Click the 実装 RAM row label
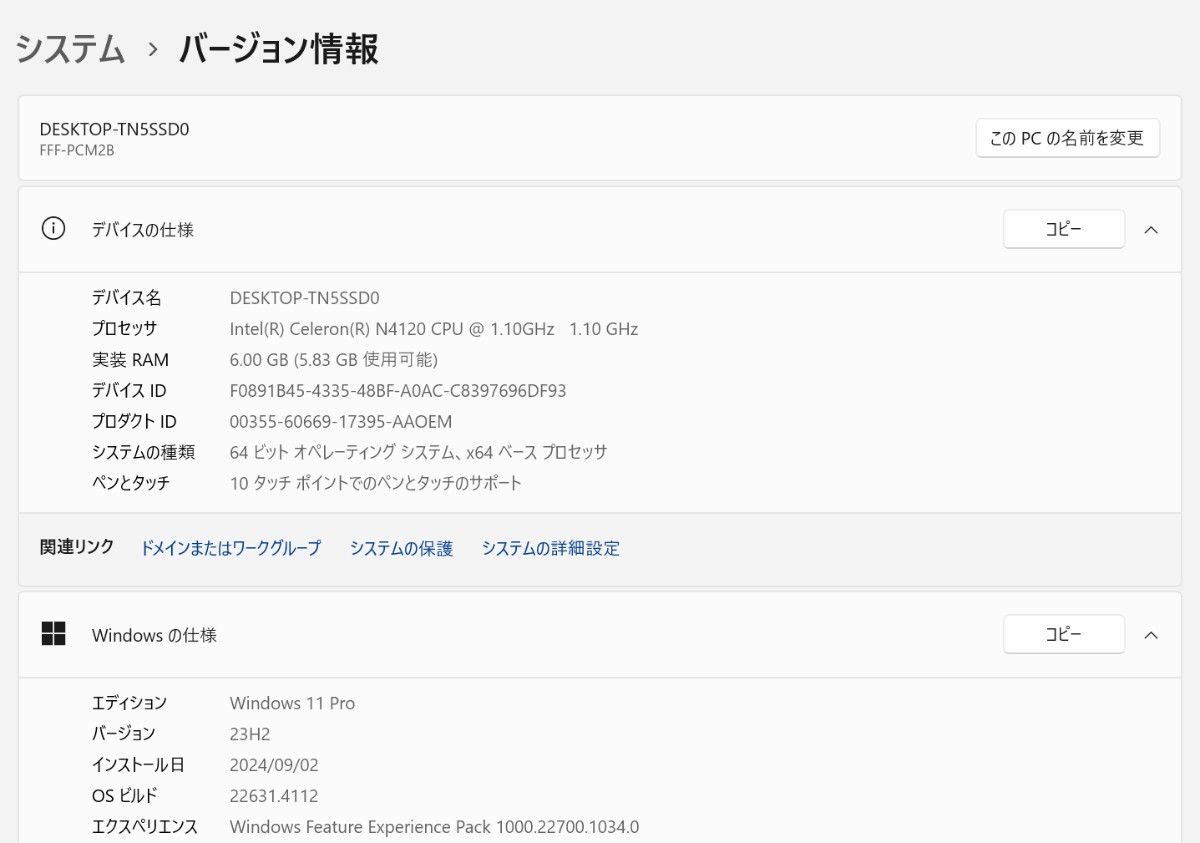1200x843 pixels. tap(130, 360)
